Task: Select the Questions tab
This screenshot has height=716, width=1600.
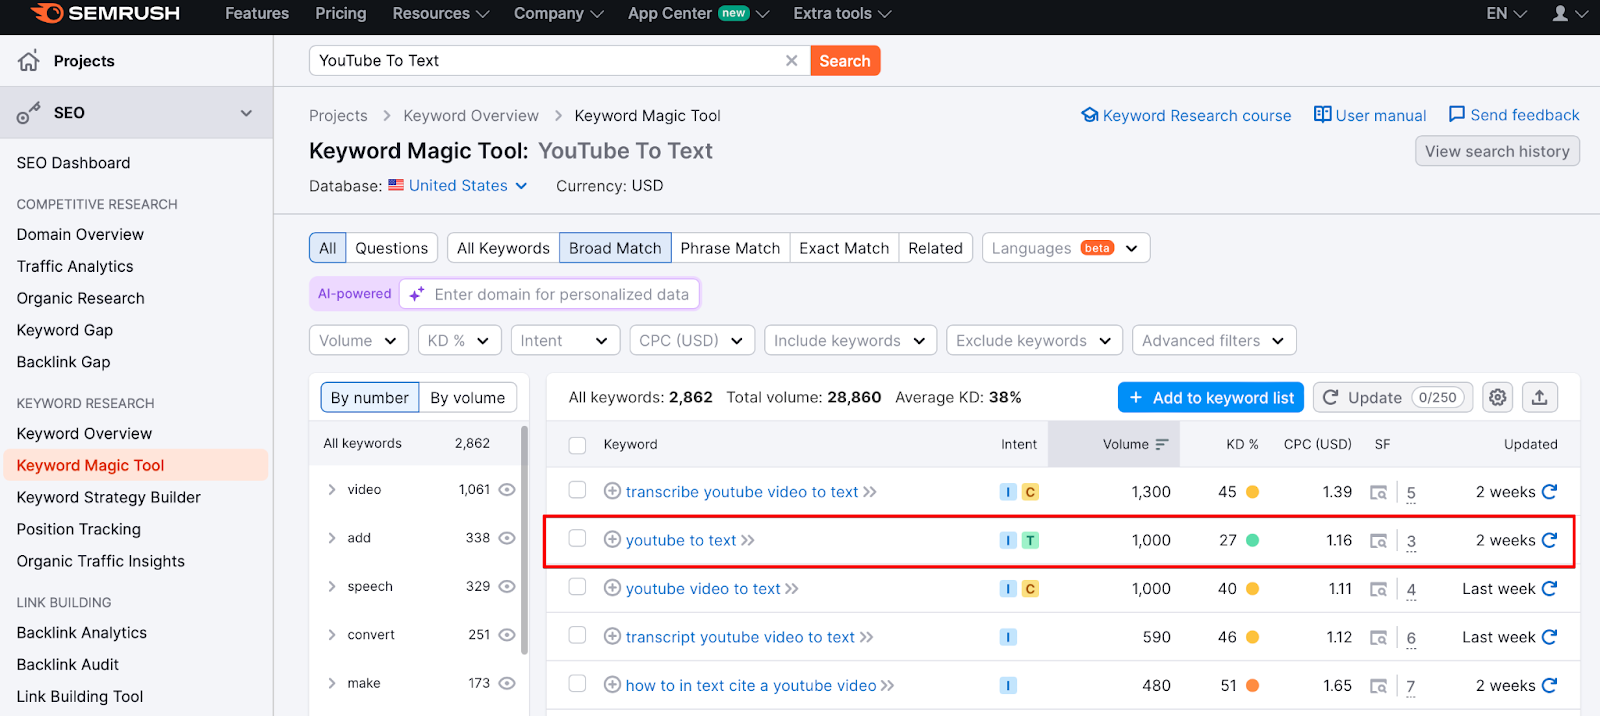Action: coord(391,248)
